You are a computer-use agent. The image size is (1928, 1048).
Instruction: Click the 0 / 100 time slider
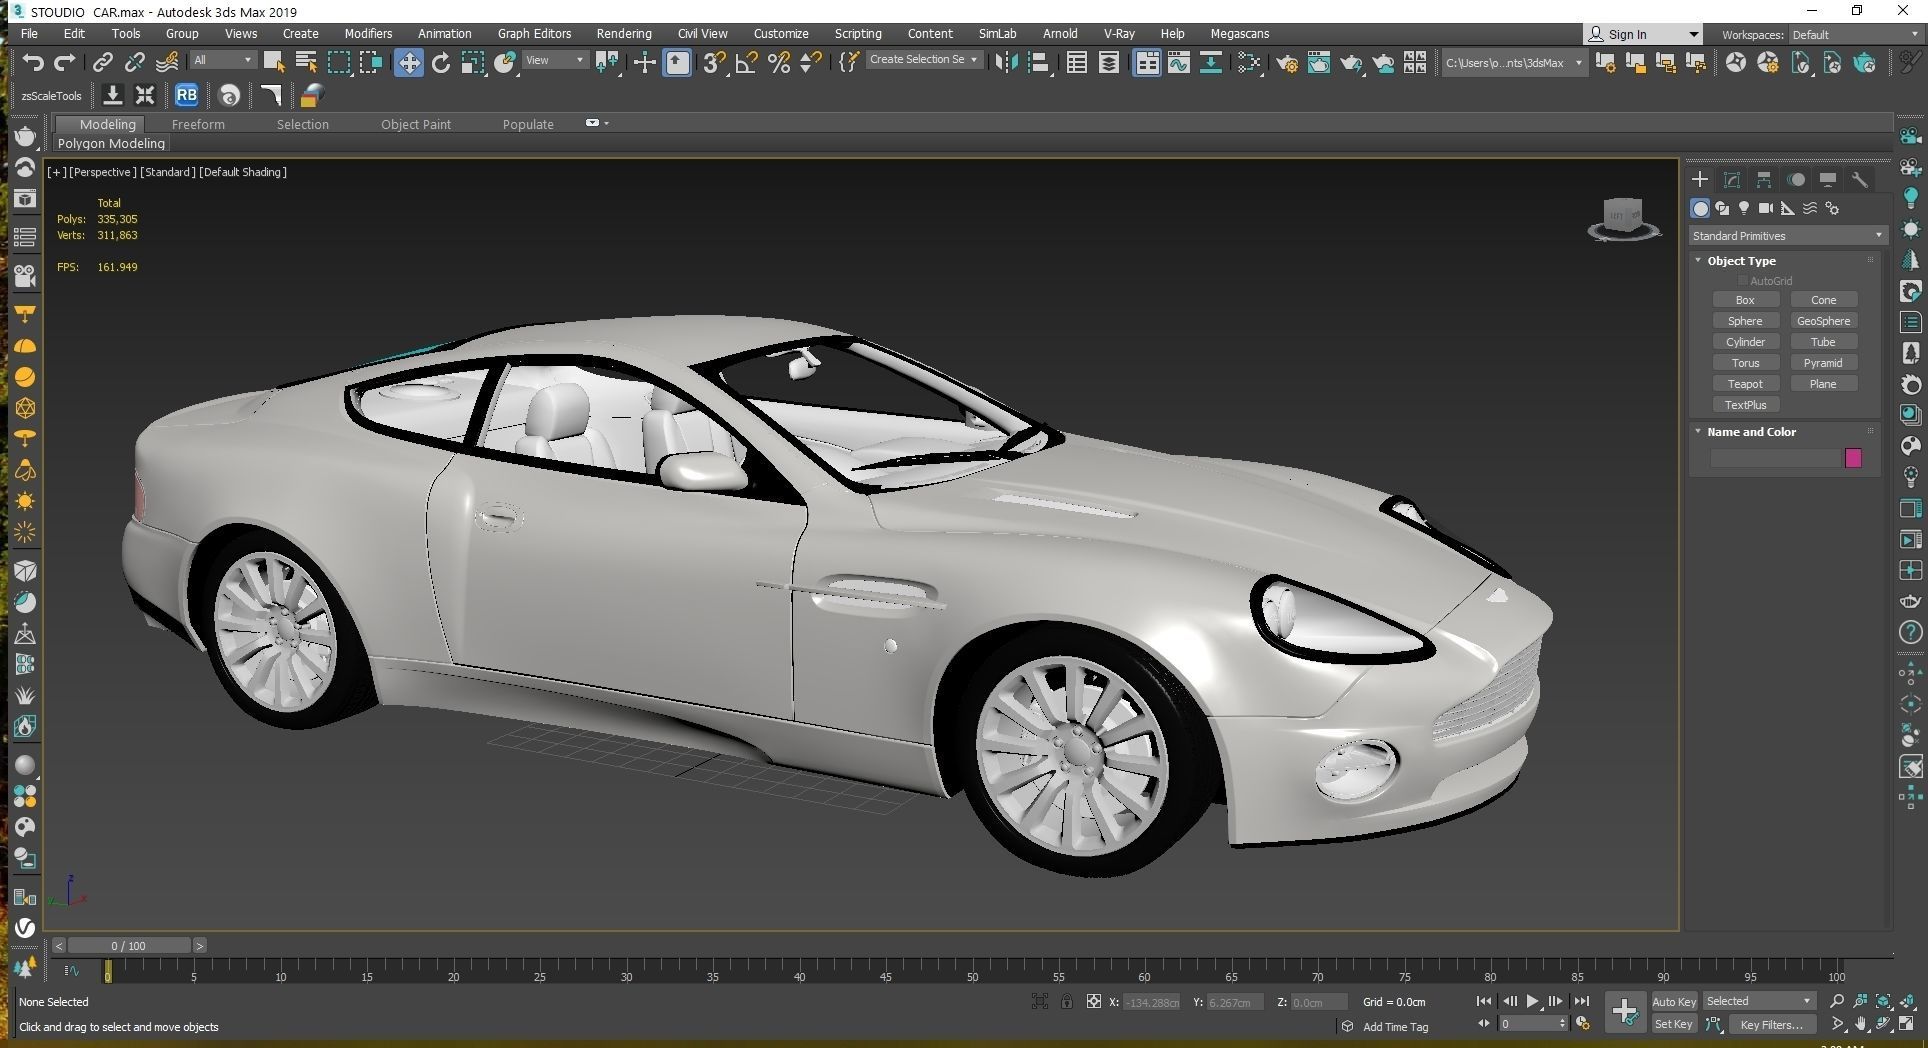point(128,945)
